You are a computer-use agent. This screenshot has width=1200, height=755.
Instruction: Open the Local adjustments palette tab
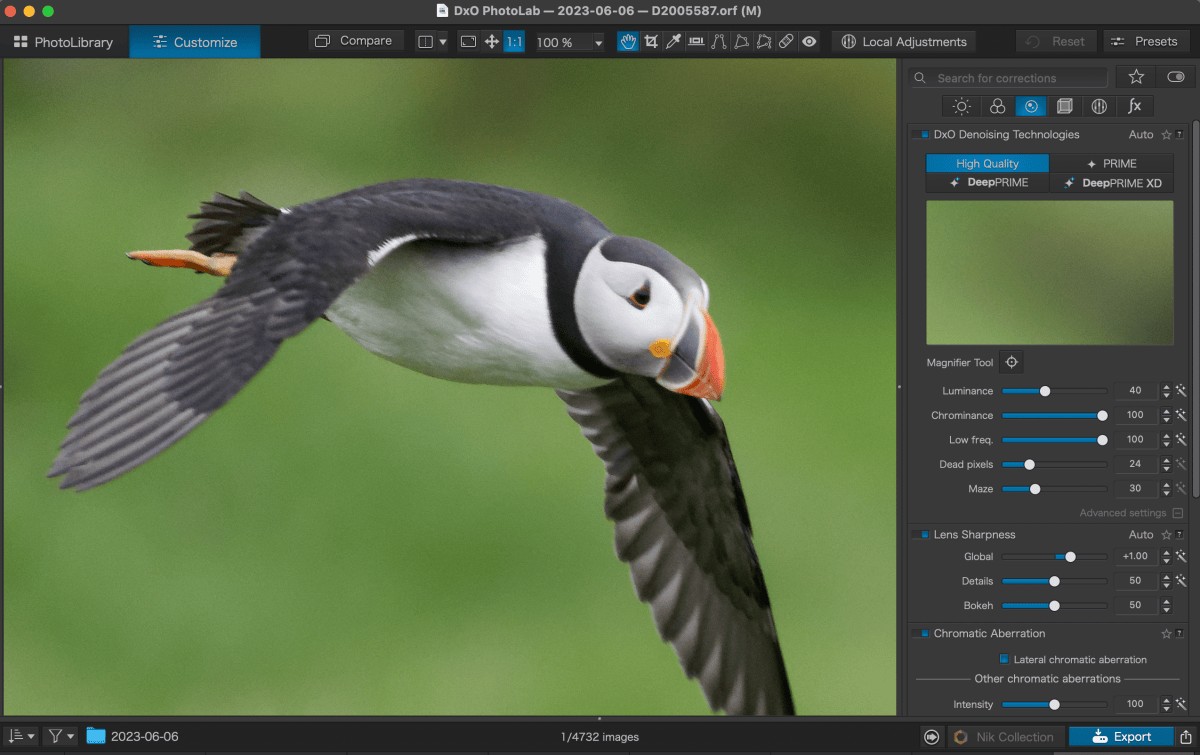[1099, 106]
